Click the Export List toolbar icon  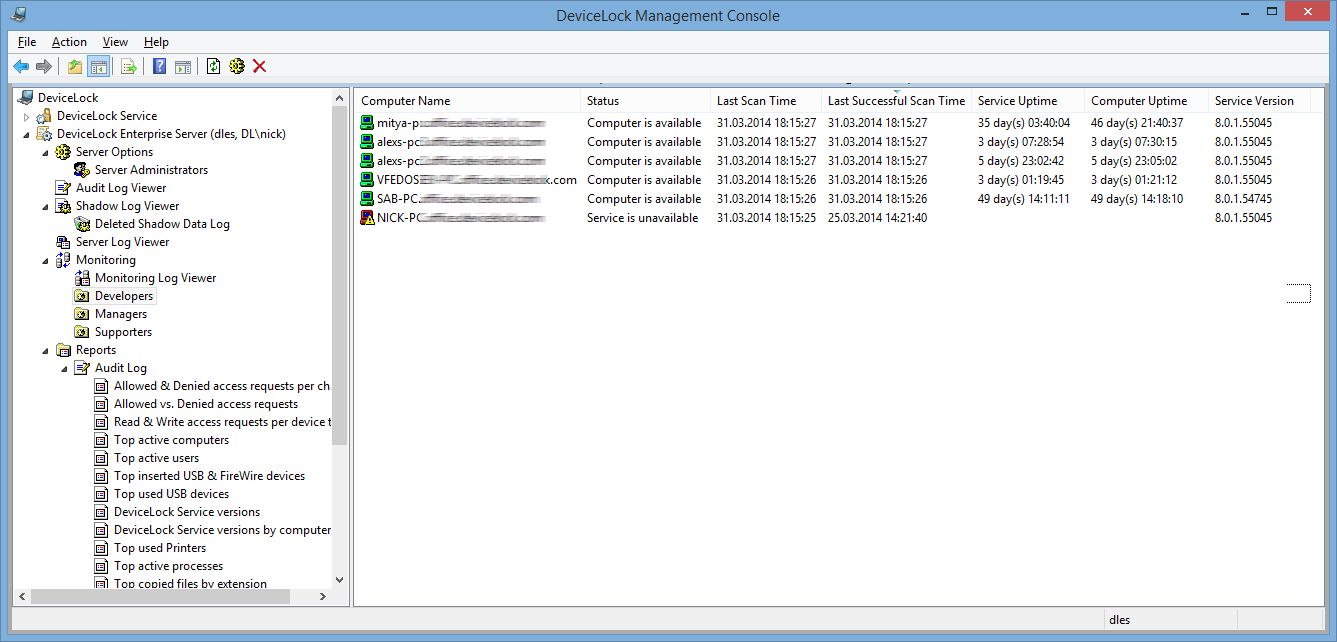(x=128, y=66)
